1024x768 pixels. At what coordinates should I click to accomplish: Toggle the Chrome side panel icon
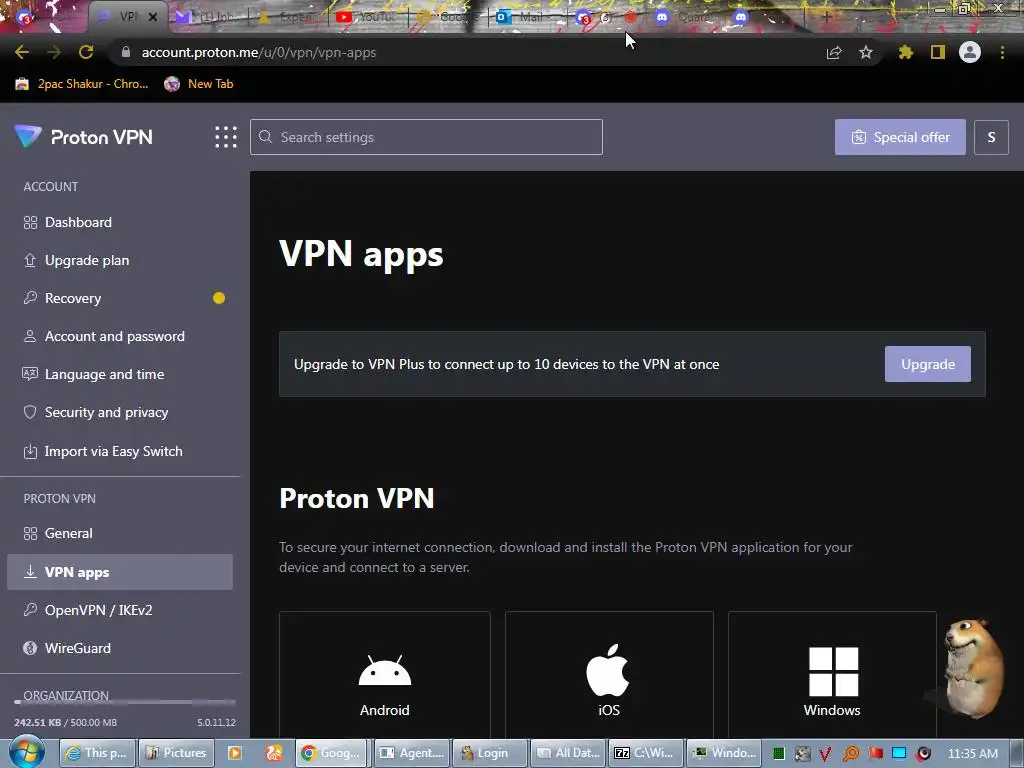pyautogui.click(x=938, y=52)
